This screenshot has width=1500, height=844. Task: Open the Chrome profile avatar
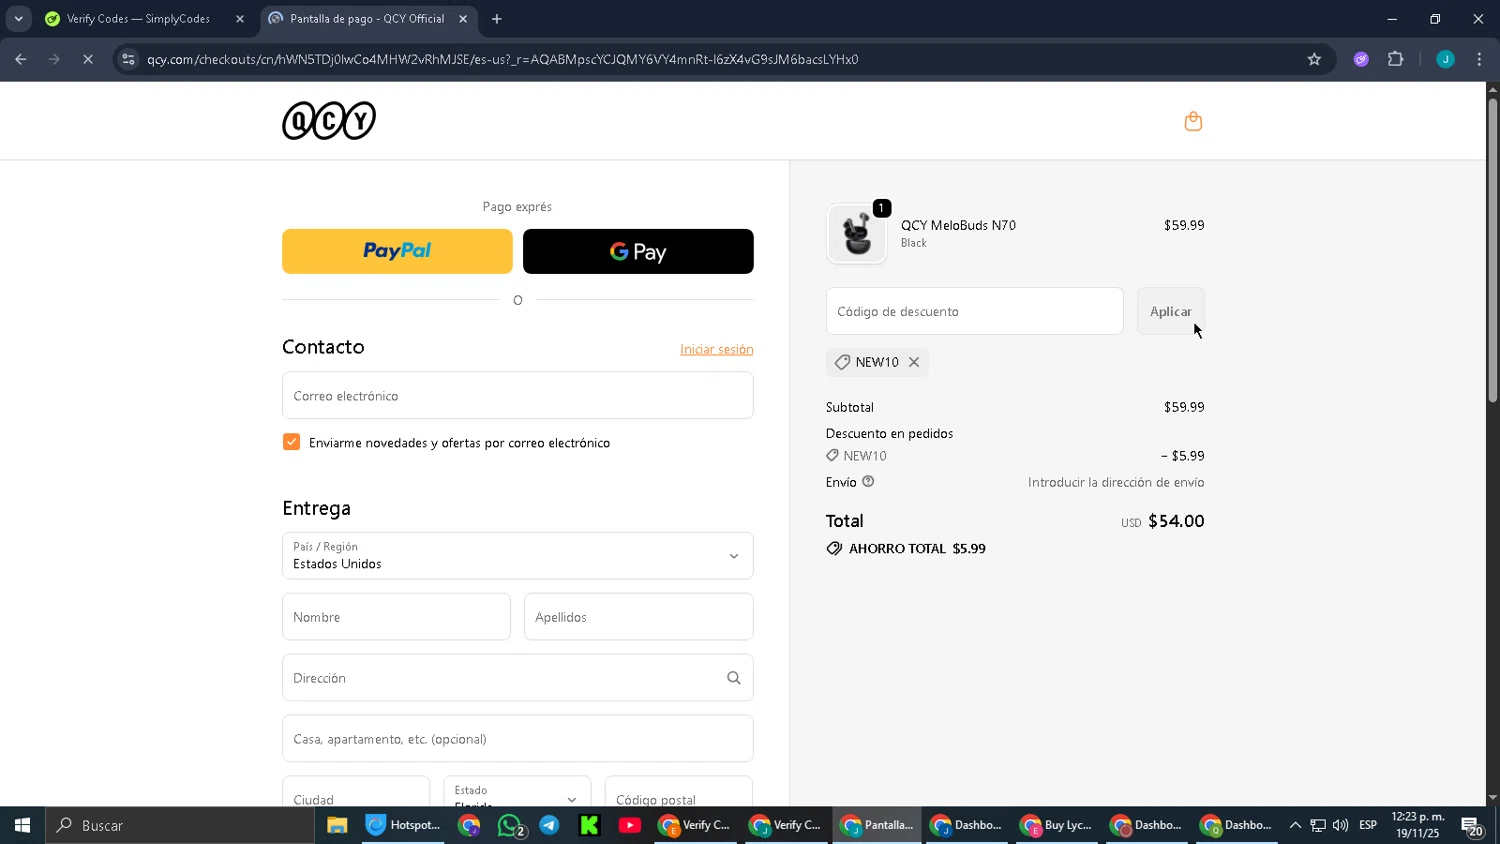coord(1445,59)
